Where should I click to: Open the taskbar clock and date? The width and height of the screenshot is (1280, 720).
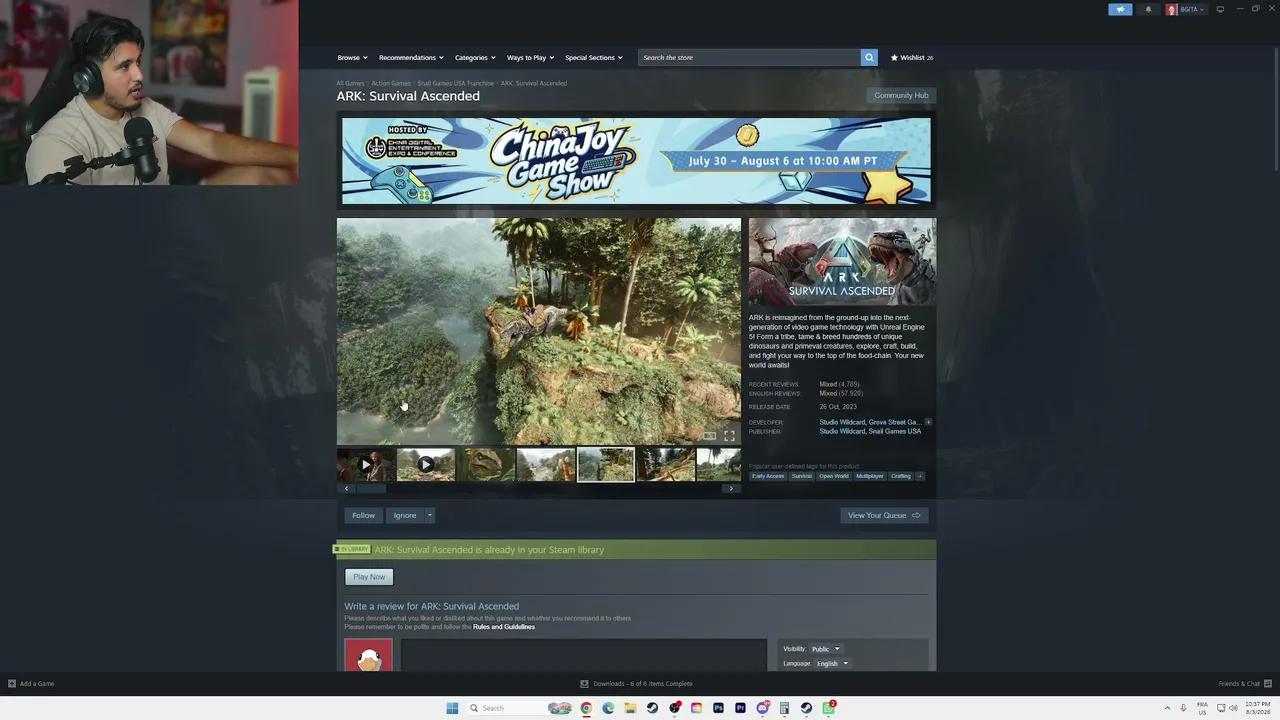tap(1257, 708)
